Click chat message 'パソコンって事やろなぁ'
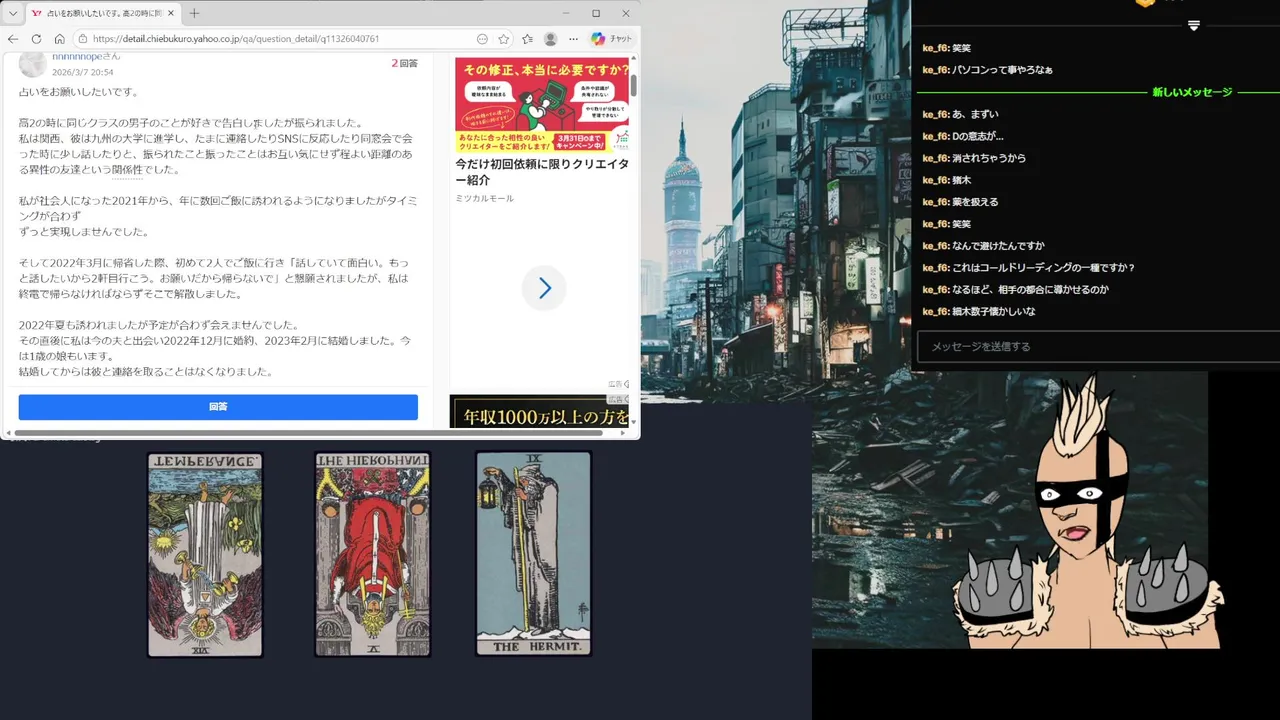The width and height of the screenshot is (1280, 720). coord(1002,70)
